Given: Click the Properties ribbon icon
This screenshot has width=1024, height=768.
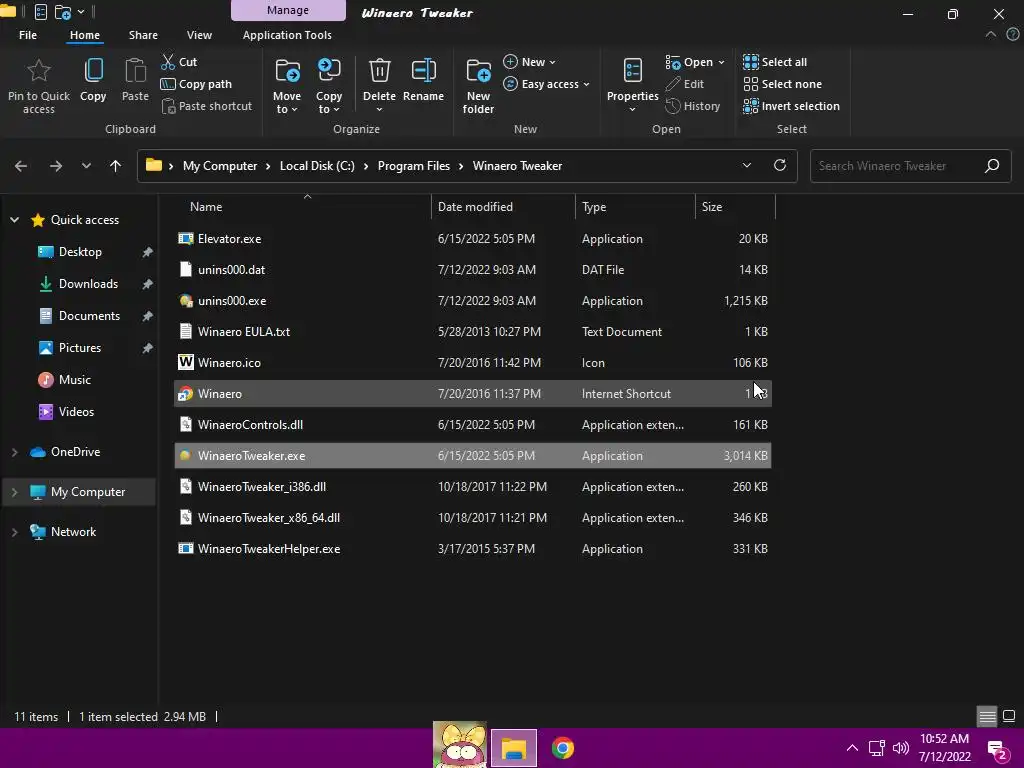Looking at the screenshot, I should (632, 71).
